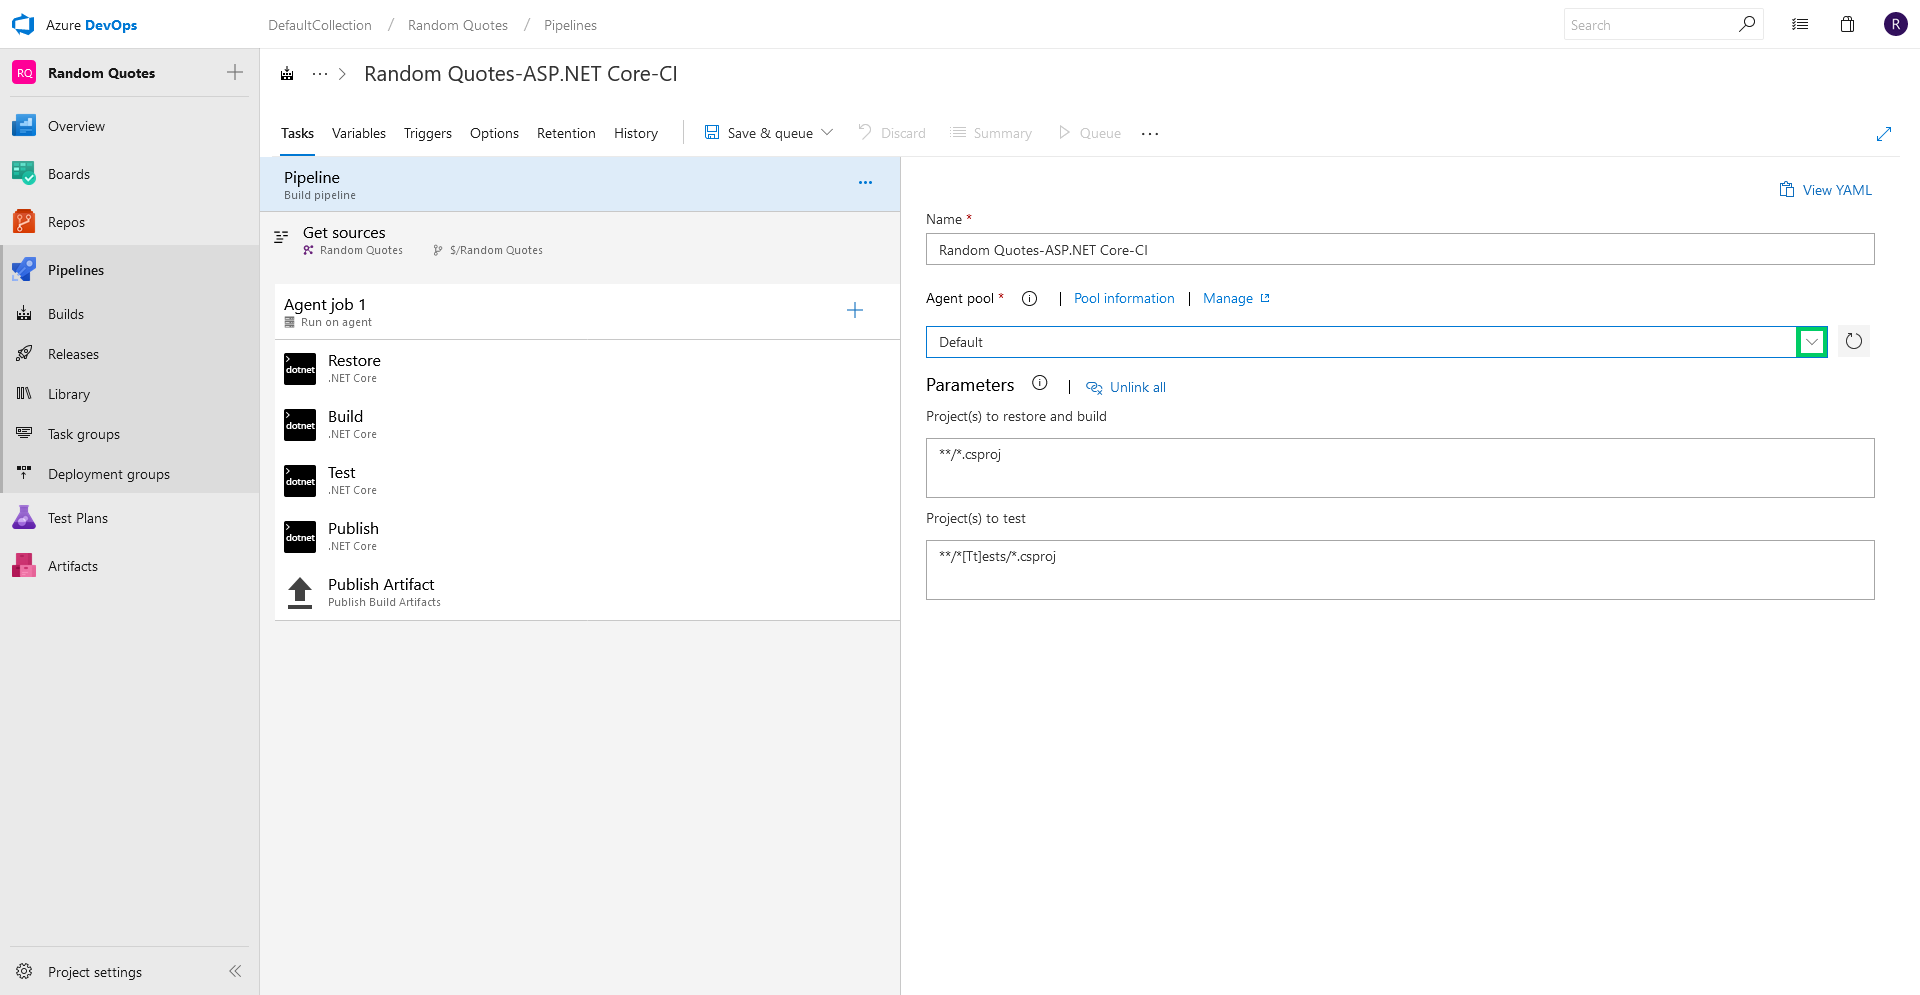Select the Build .NET Core task
The height and width of the screenshot is (995, 1920).
pyautogui.click(x=587, y=424)
